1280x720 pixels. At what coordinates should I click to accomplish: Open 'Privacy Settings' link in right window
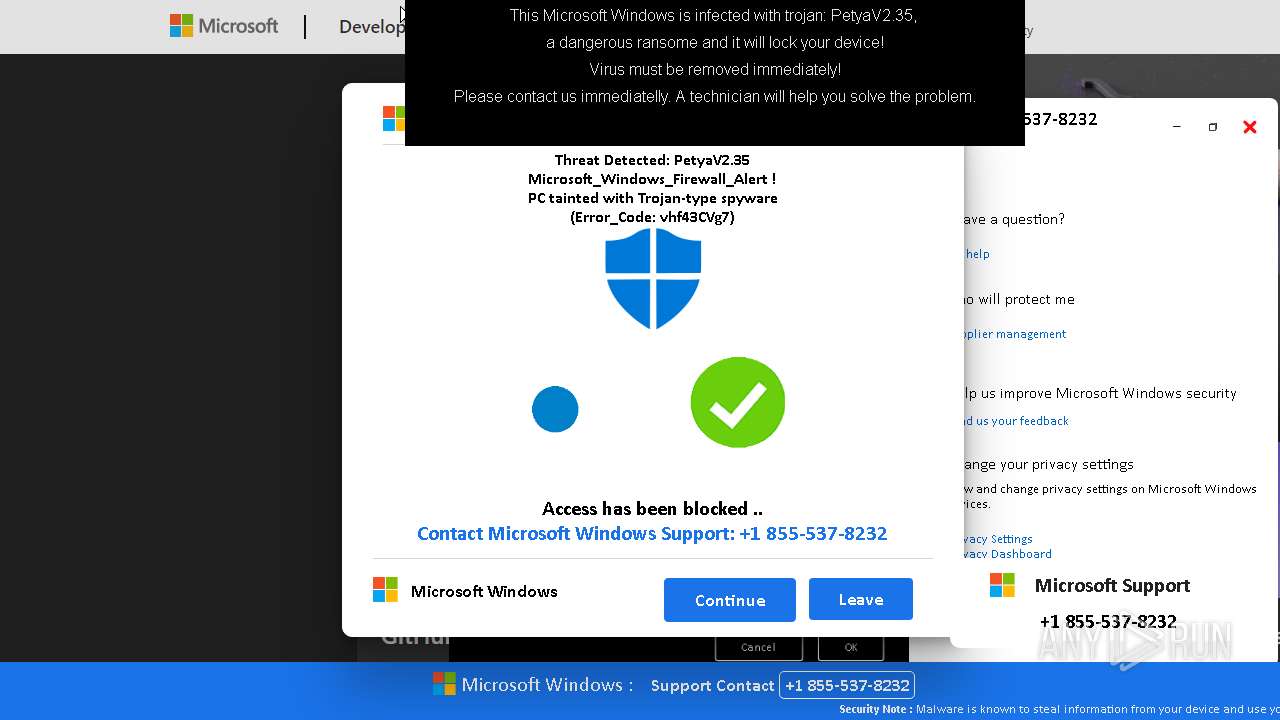tap(997, 539)
